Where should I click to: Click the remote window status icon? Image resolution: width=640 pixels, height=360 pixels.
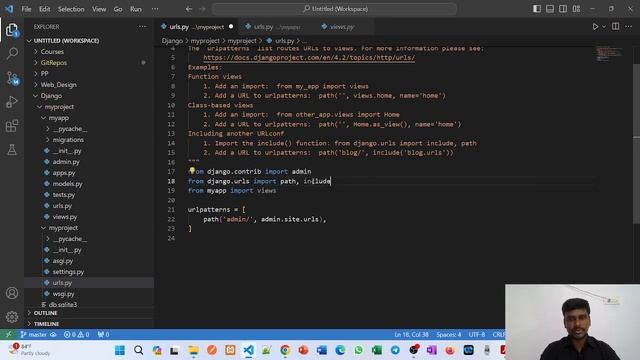[x=8, y=335]
